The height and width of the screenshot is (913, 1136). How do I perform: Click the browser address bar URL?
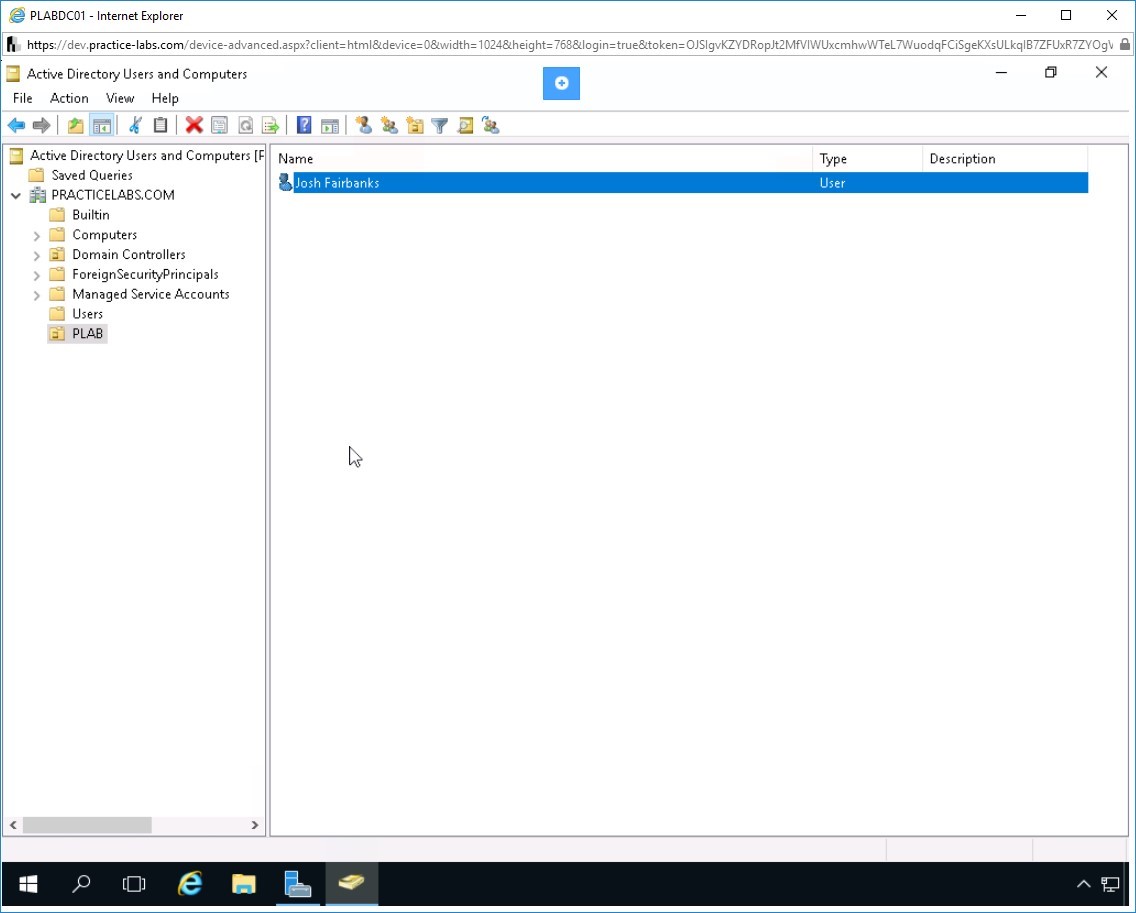[569, 45]
